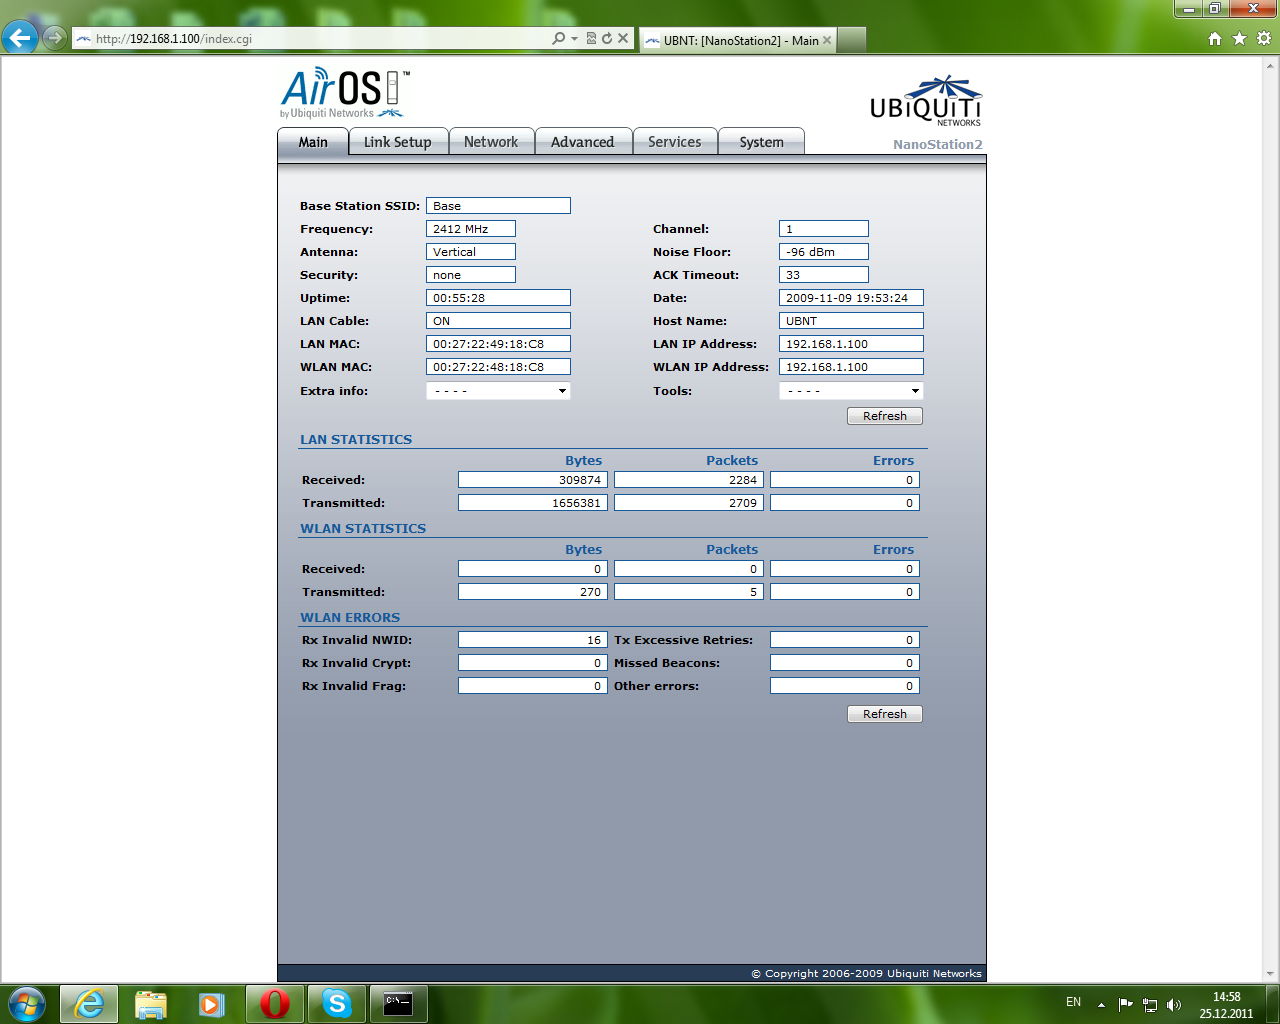Open the Windows Start menu
The image size is (1280, 1024).
[27, 1004]
